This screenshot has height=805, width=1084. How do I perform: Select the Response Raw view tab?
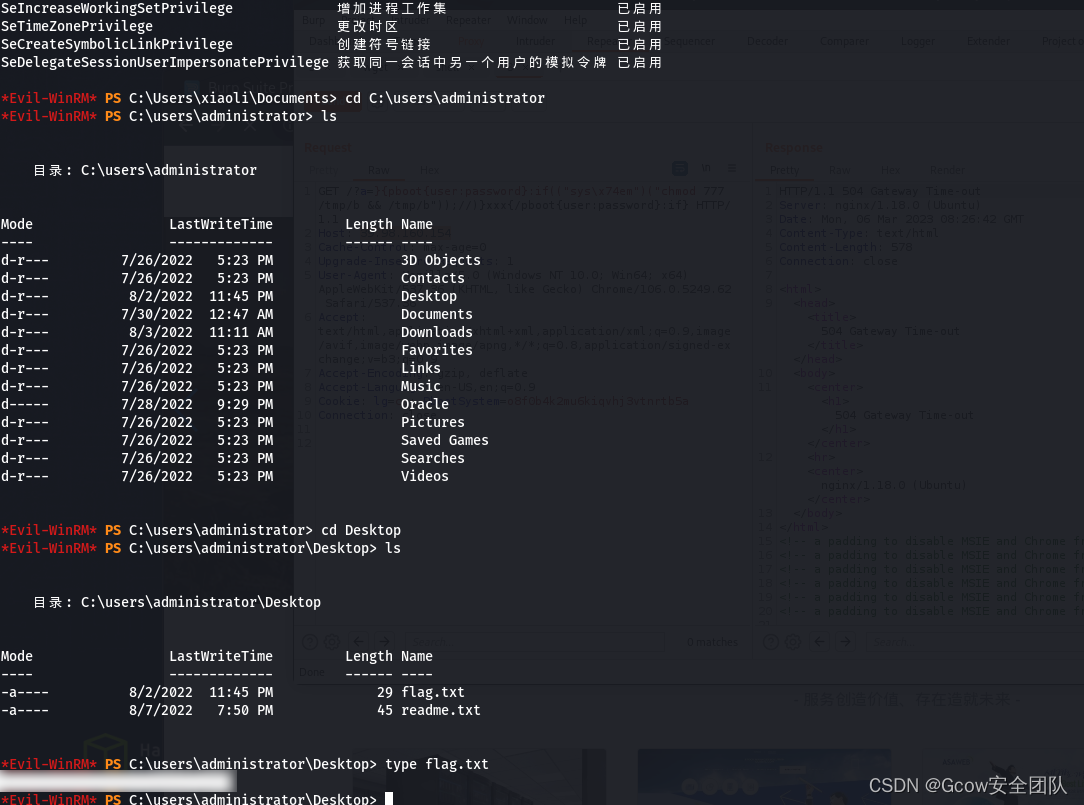pos(839,170)
